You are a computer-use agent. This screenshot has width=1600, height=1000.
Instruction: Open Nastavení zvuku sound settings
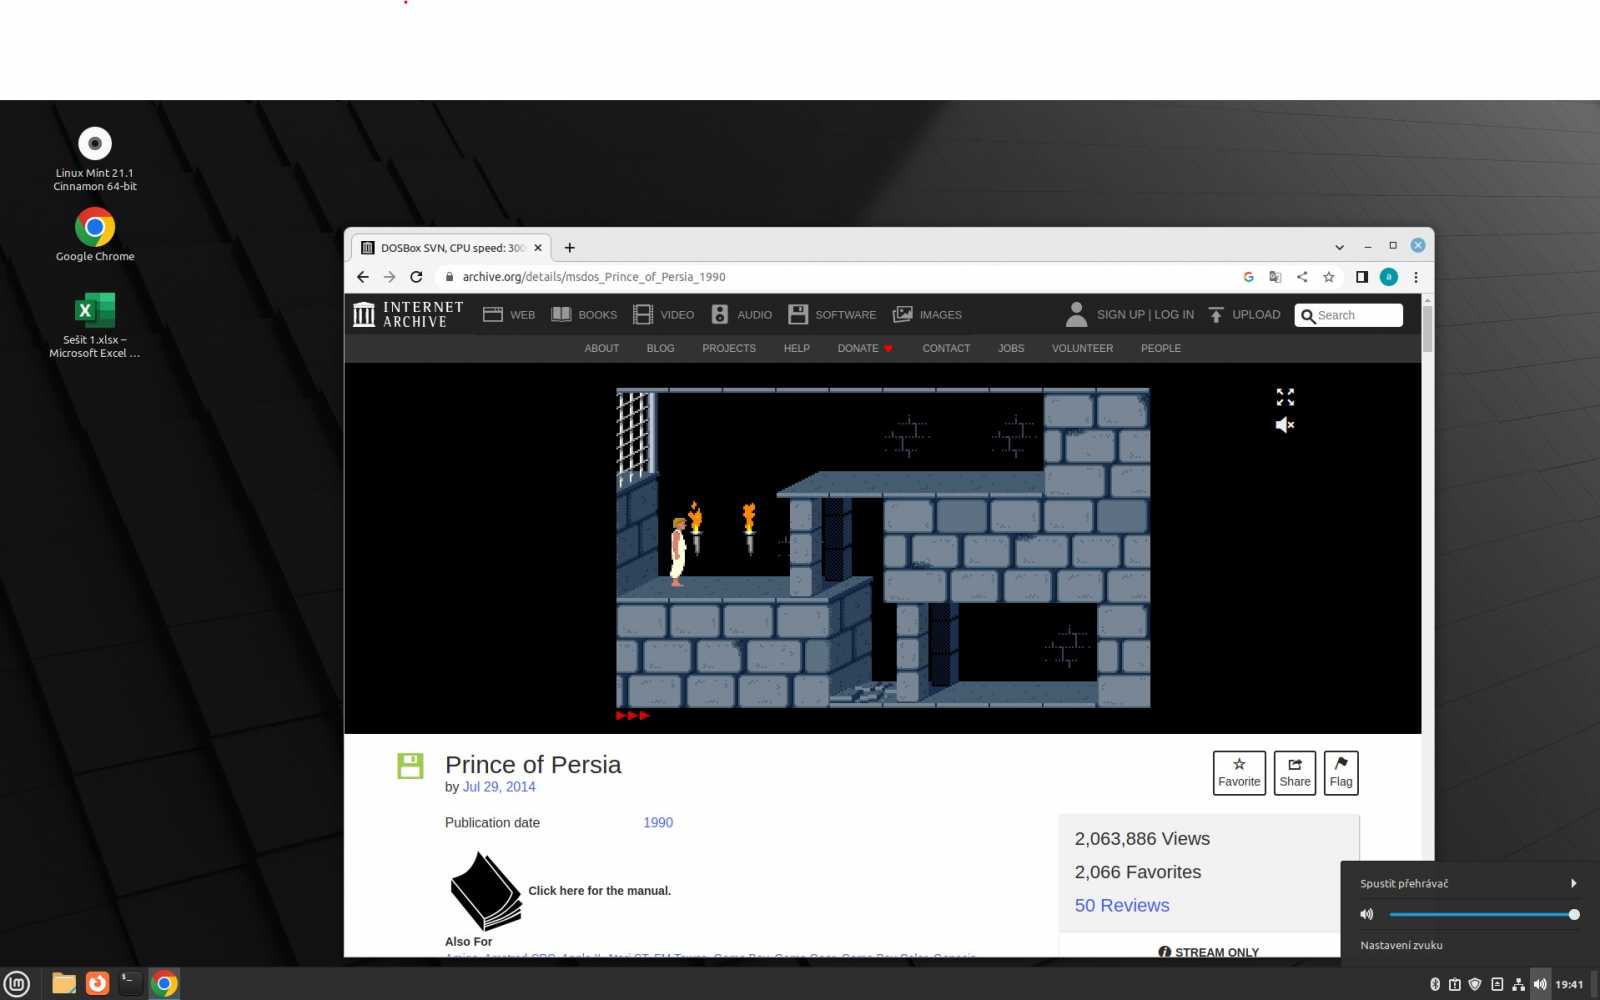click(x=1401, y=945)
